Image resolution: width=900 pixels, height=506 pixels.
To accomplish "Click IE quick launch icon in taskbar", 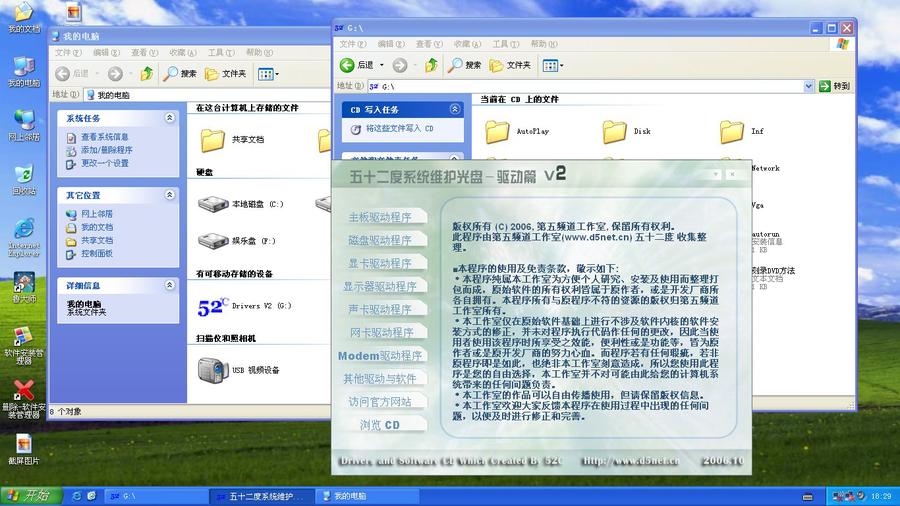I will click(76, 496).
